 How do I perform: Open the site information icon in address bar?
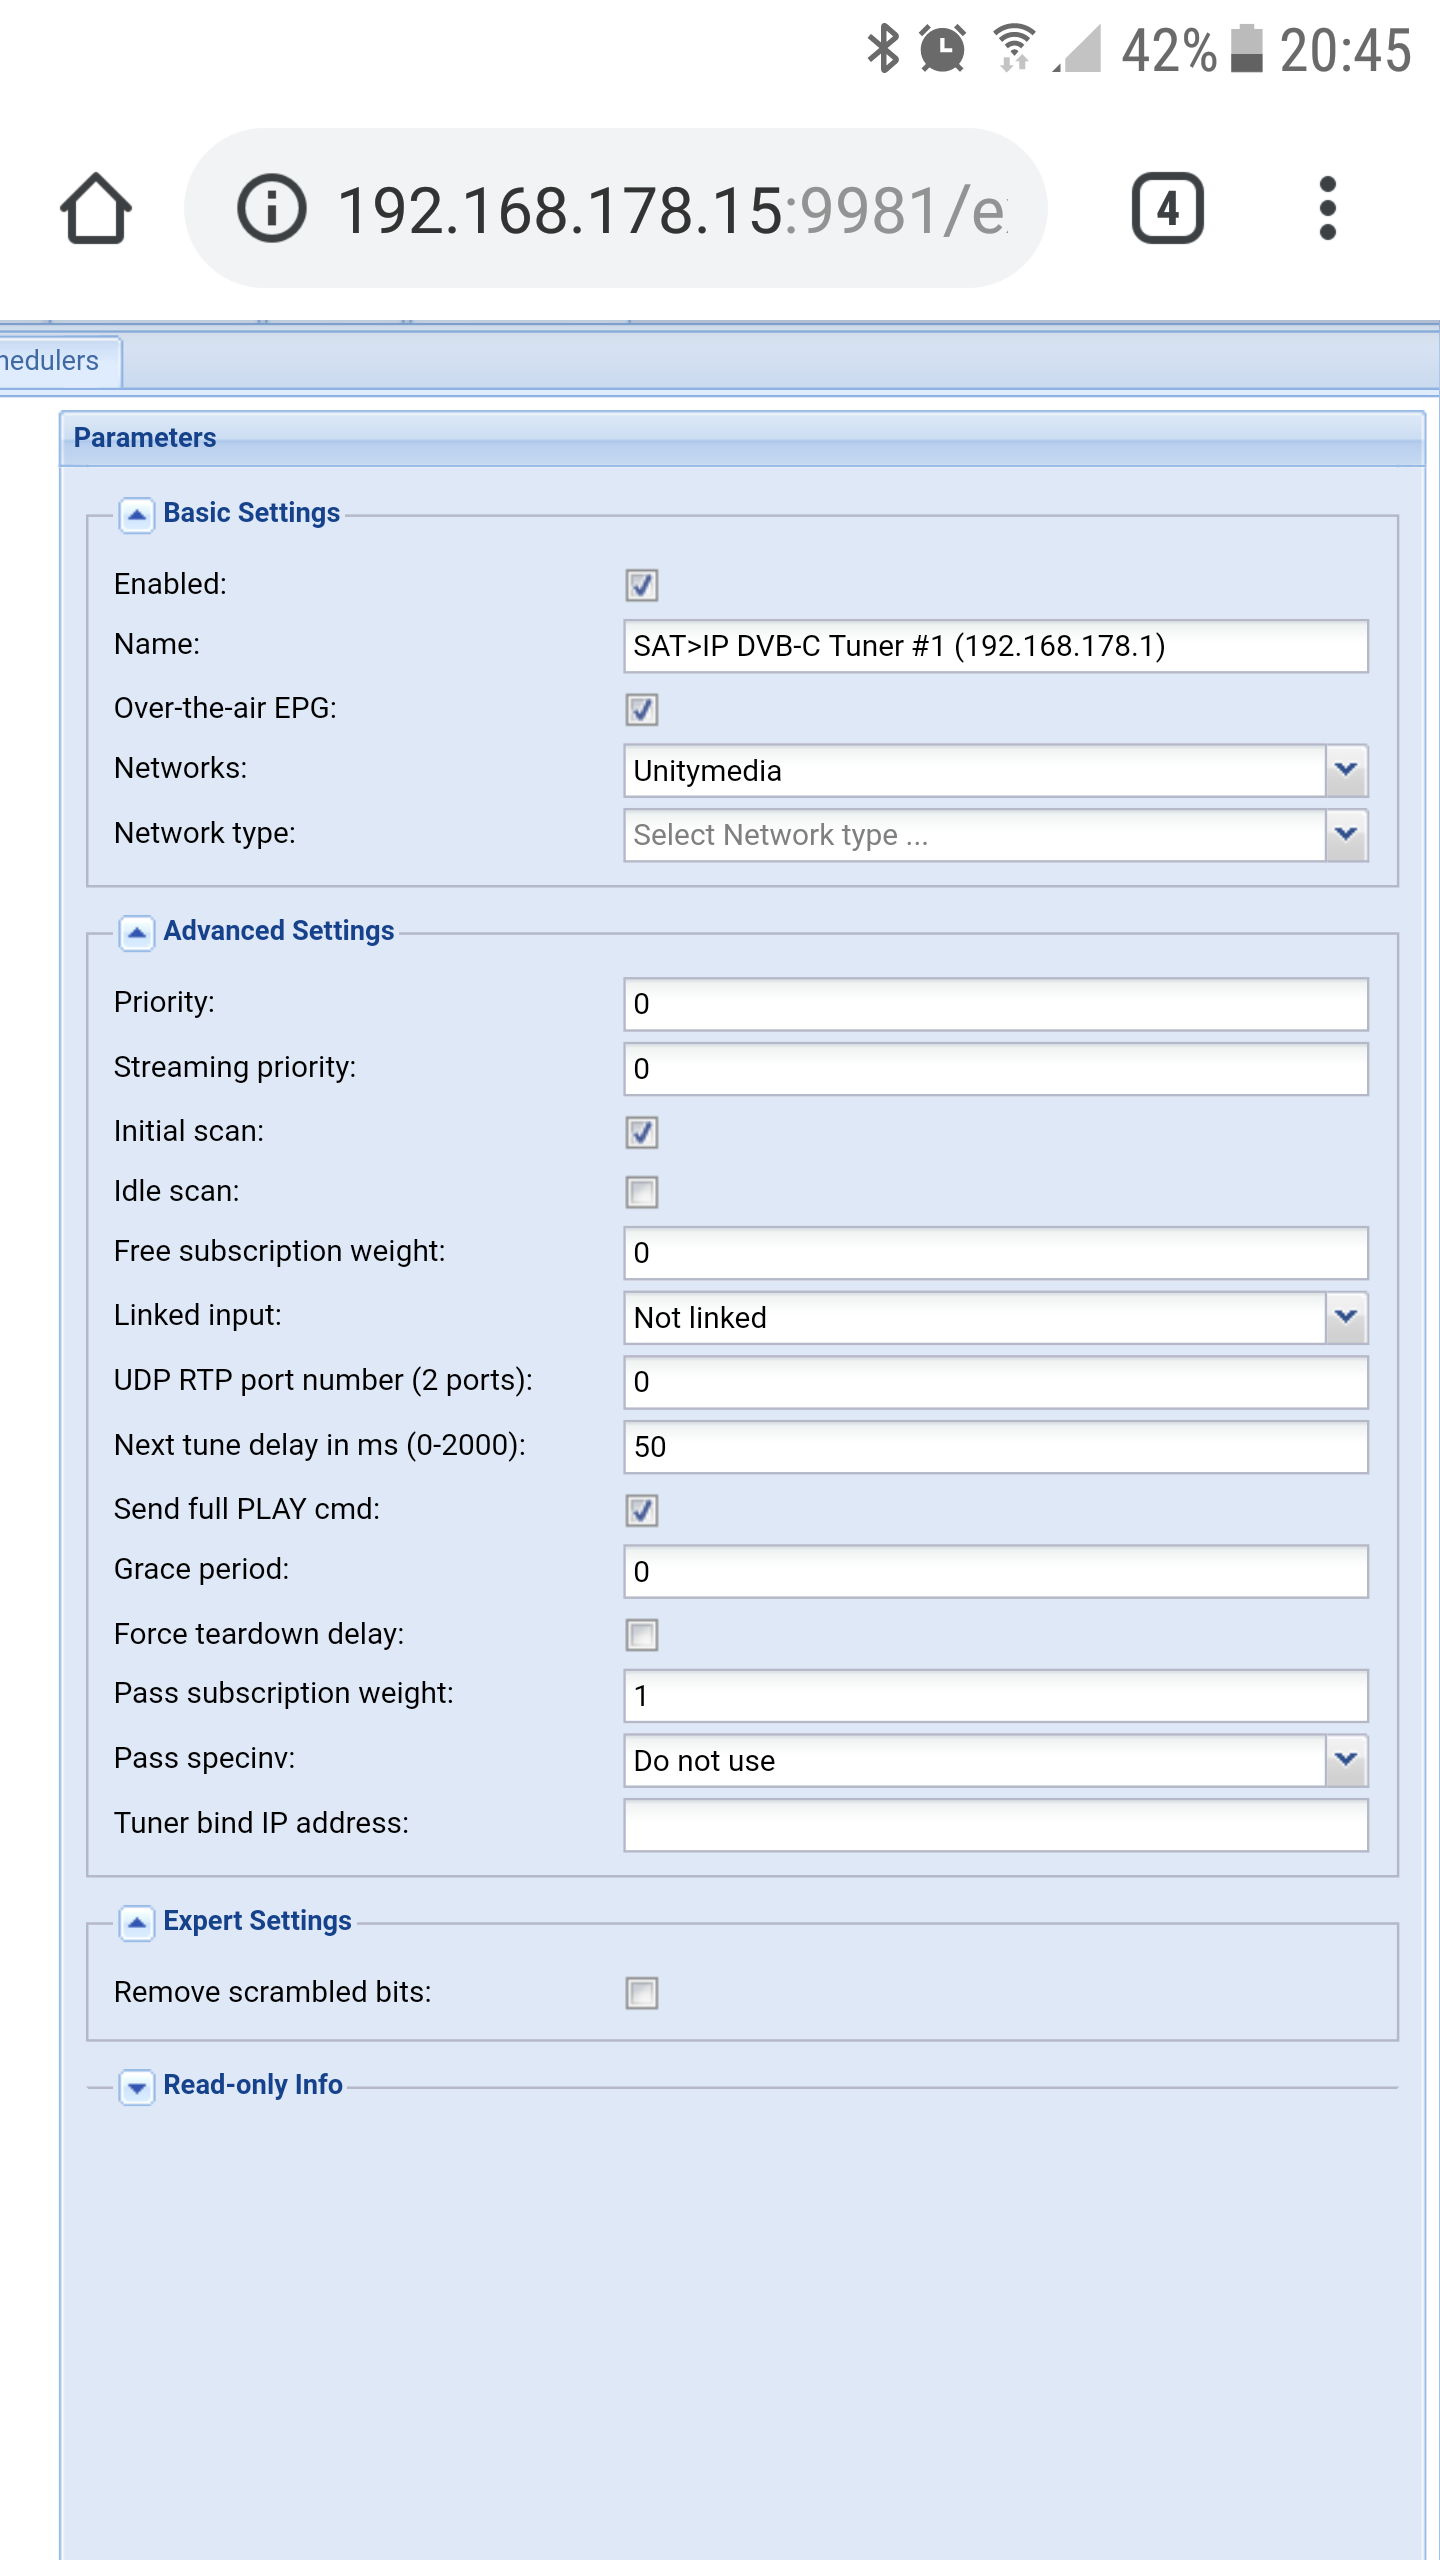[271, 209]
